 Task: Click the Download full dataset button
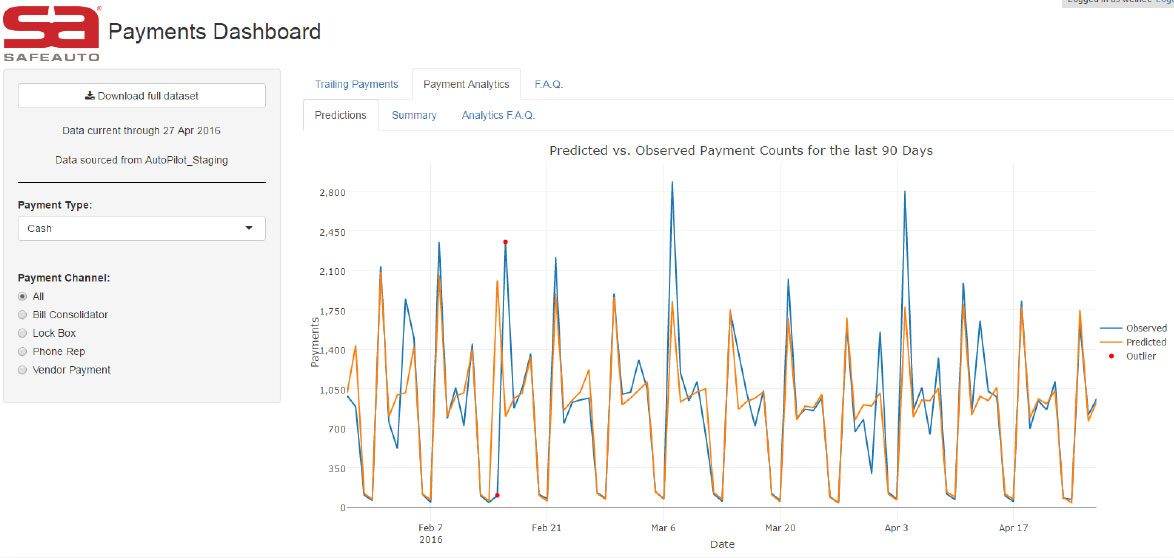point(142,96)
